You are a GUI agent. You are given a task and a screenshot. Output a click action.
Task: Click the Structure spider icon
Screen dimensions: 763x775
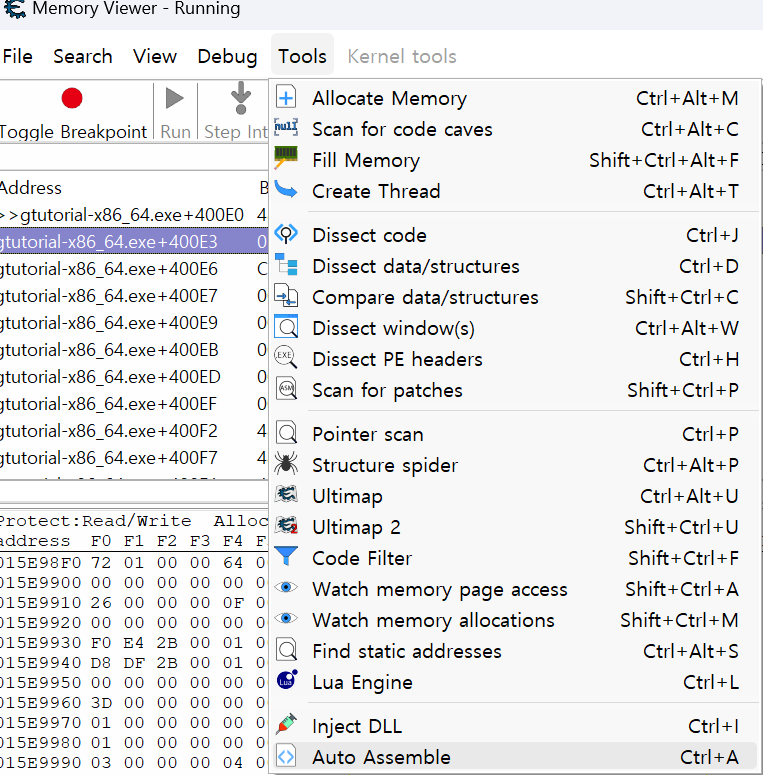tap(286, 464)
